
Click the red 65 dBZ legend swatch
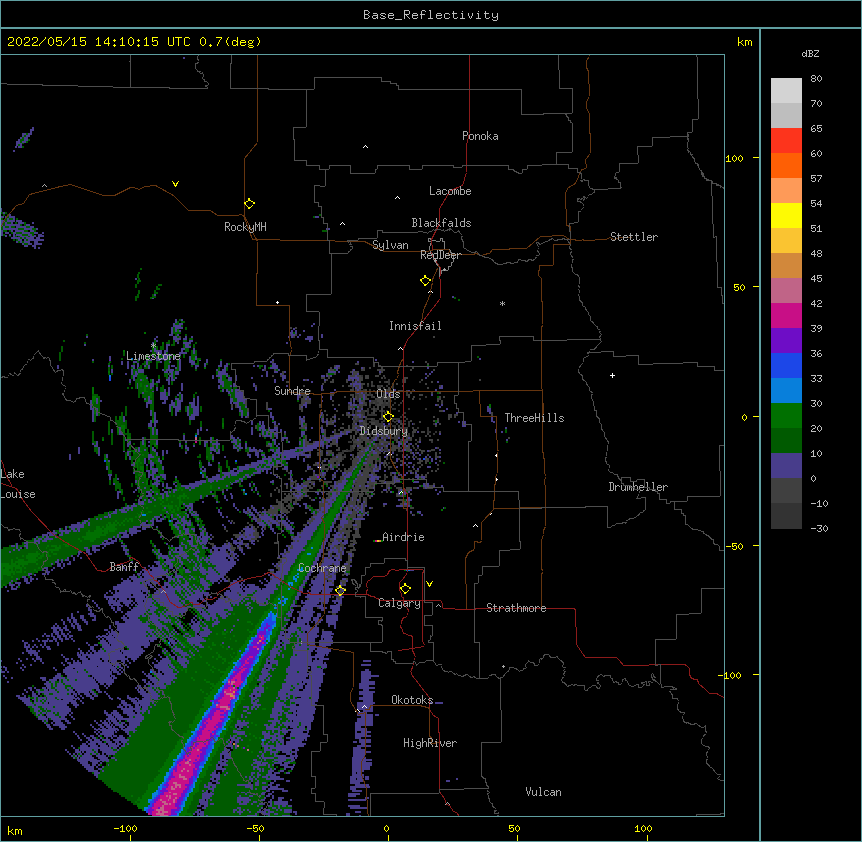coord(786,141)
